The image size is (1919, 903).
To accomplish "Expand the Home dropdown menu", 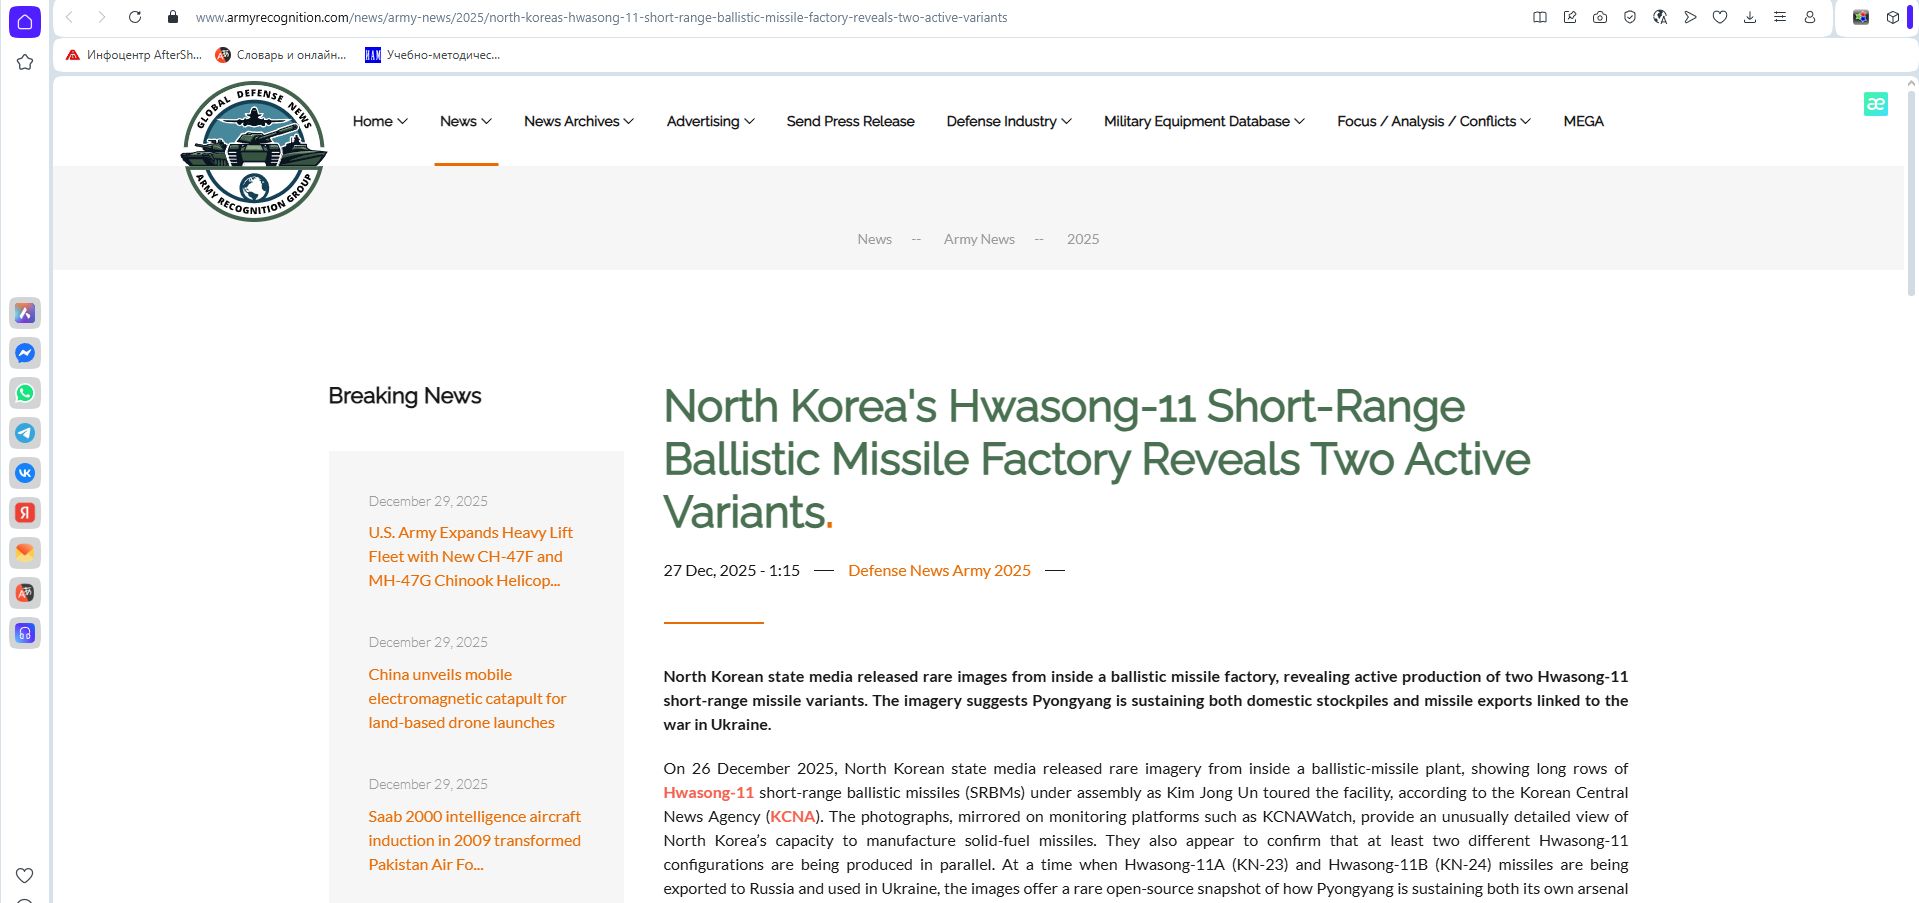I will coord(379,121).
